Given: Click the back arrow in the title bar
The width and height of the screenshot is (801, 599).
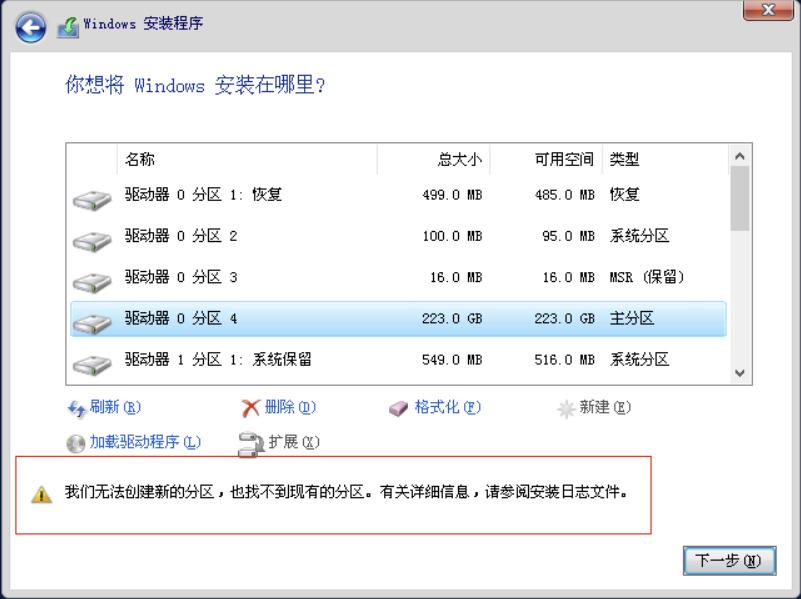Looking at the screenshot, I should click(29, 23).
